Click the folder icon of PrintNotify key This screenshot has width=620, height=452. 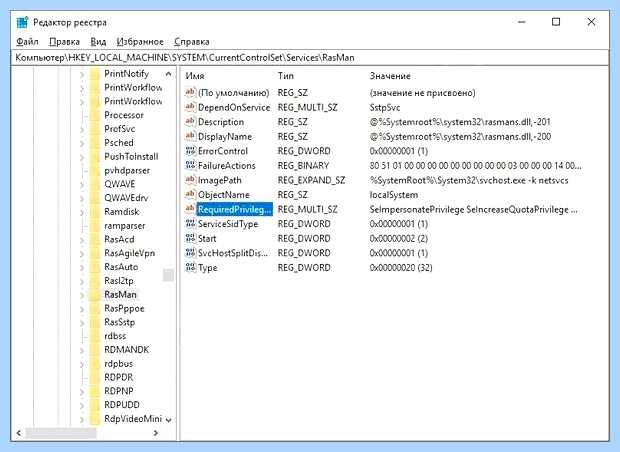(94, 74)
